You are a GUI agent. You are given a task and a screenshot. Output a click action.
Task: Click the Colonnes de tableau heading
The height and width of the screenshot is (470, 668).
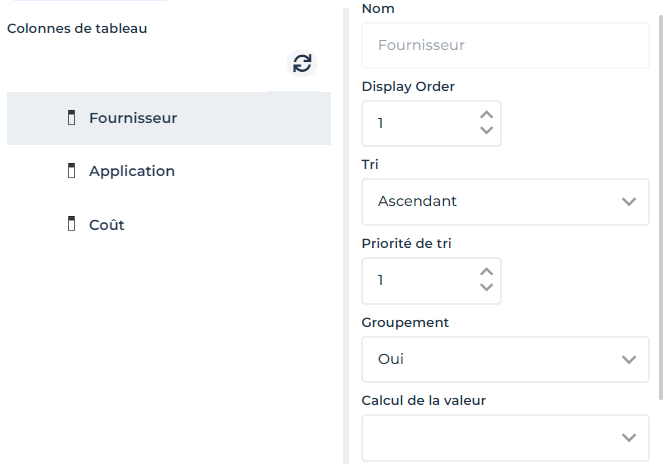[x=77, y=29]
